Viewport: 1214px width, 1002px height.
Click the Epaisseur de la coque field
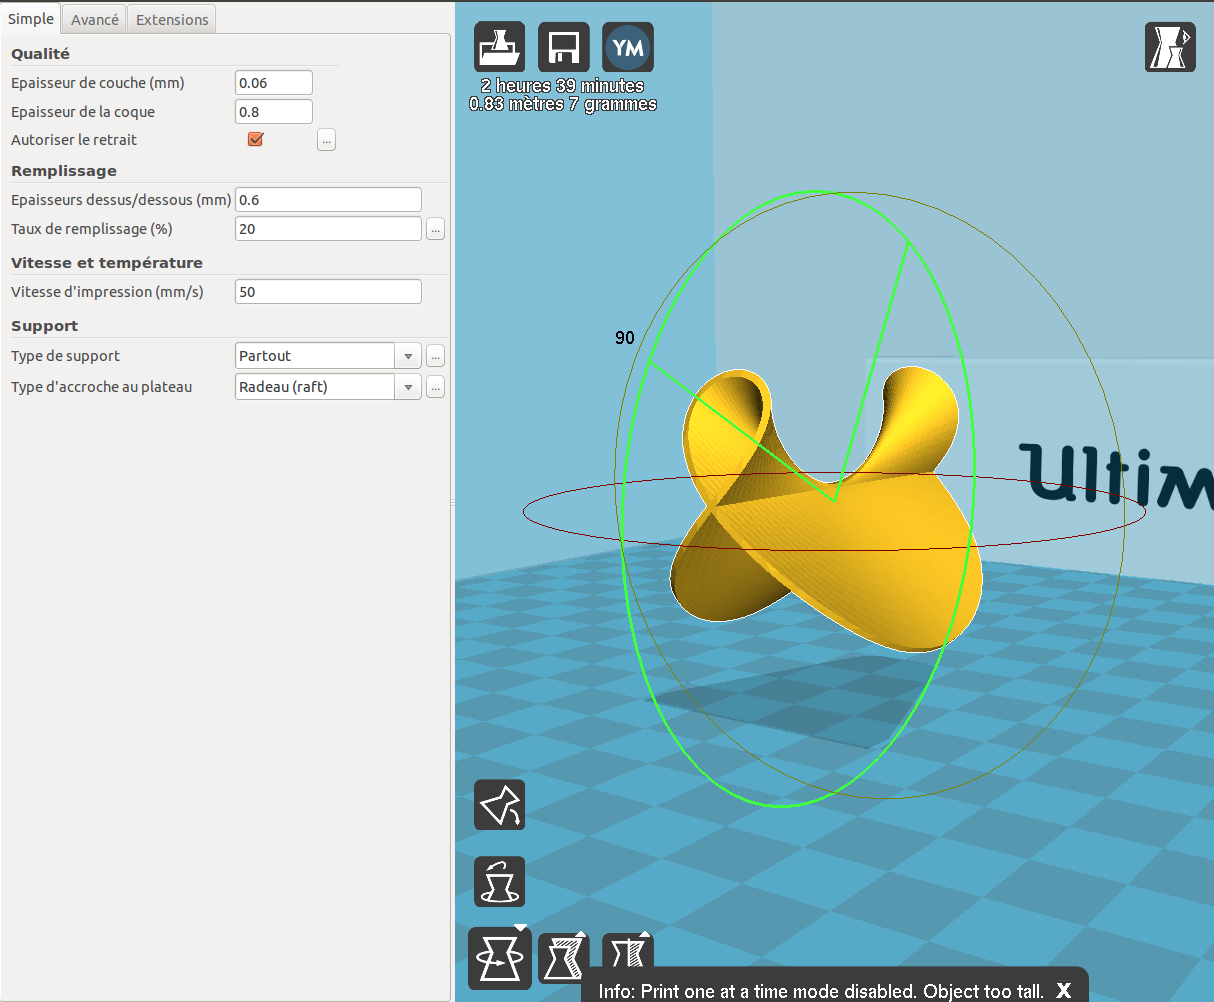pos(274,112)
